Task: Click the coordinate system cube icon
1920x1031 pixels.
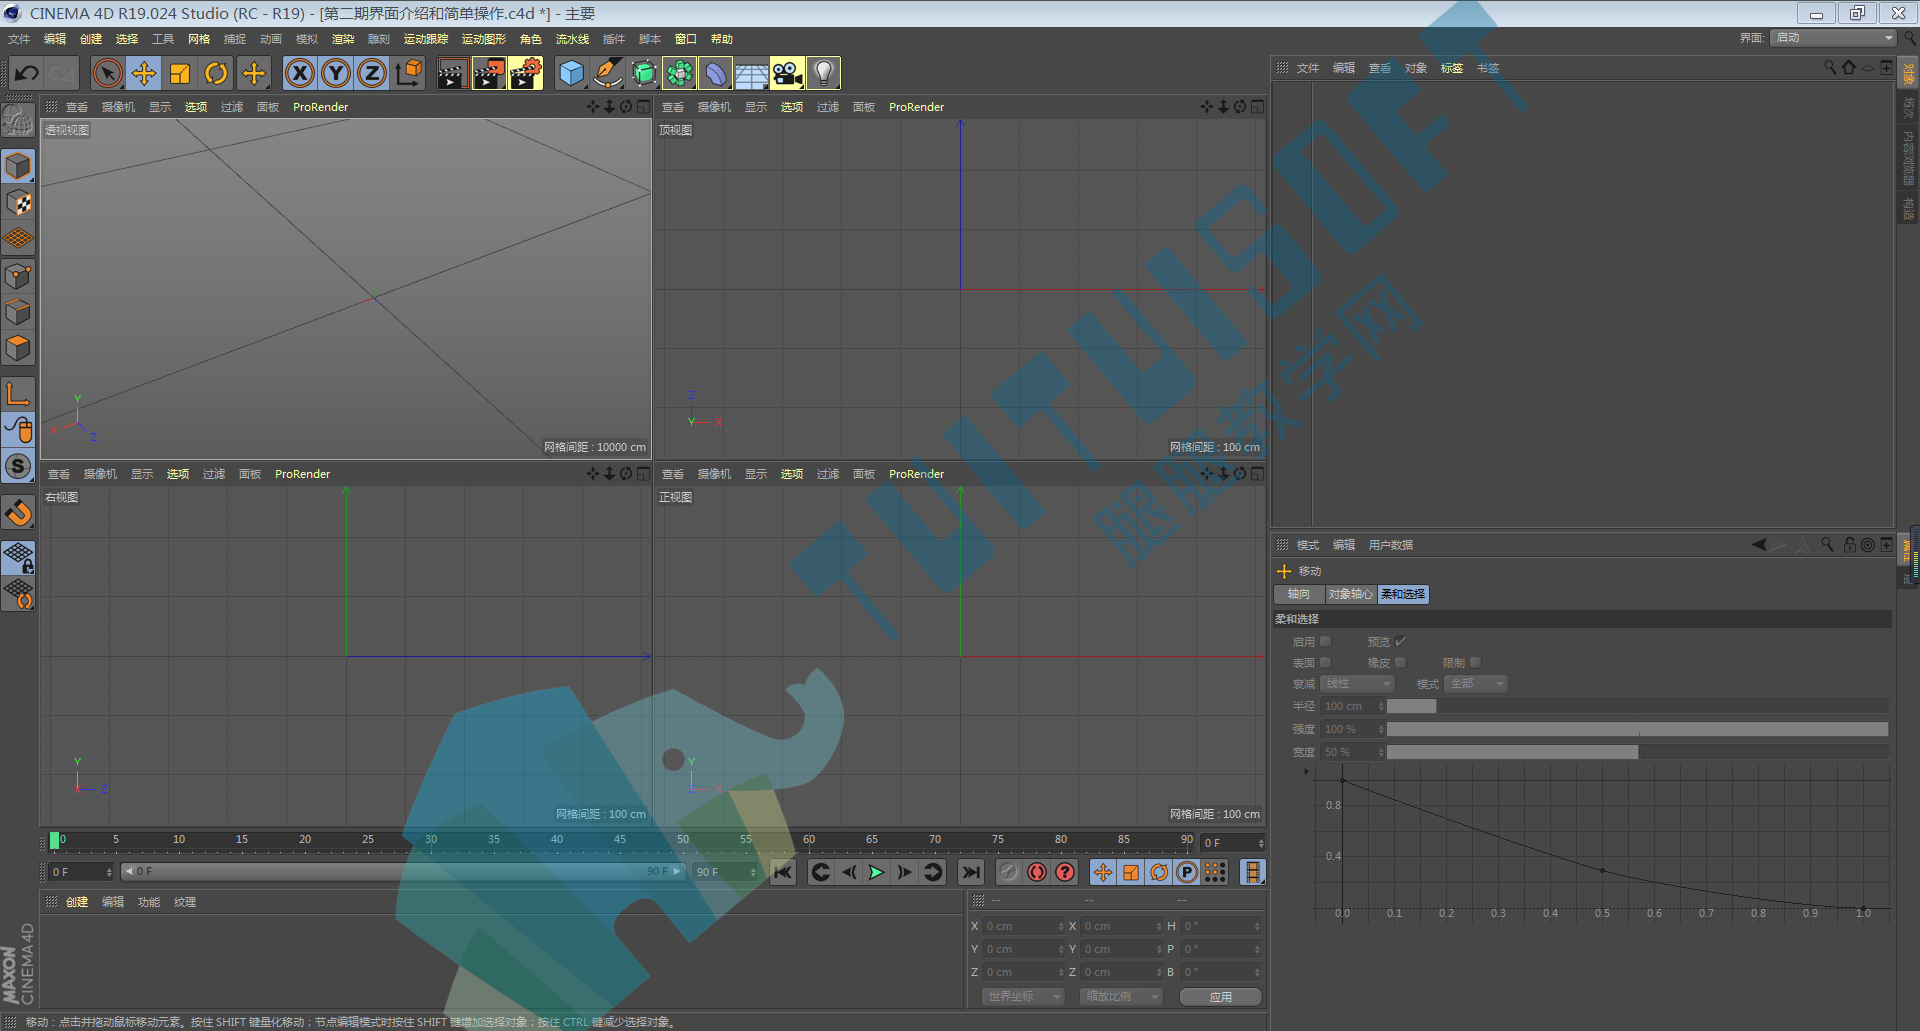Action: [x=409, y=73]
